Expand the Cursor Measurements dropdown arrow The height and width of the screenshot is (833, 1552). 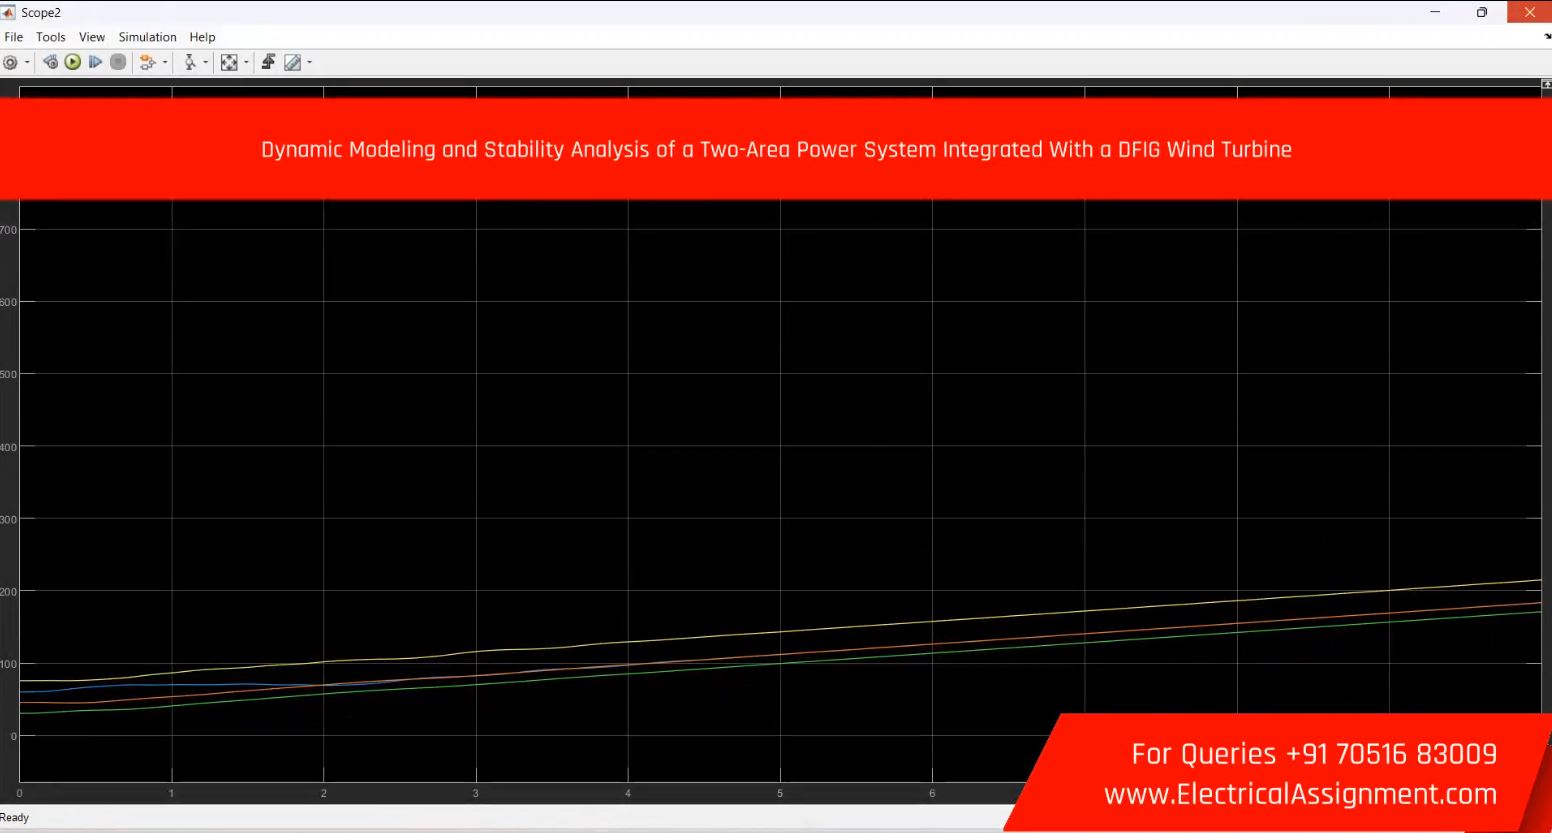pos(310,63)
